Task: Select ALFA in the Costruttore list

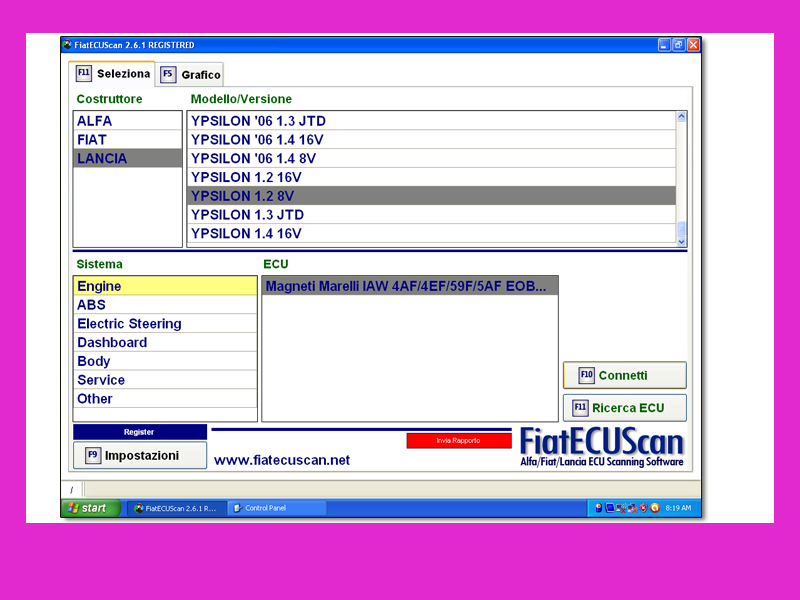Action: (95, 121)
